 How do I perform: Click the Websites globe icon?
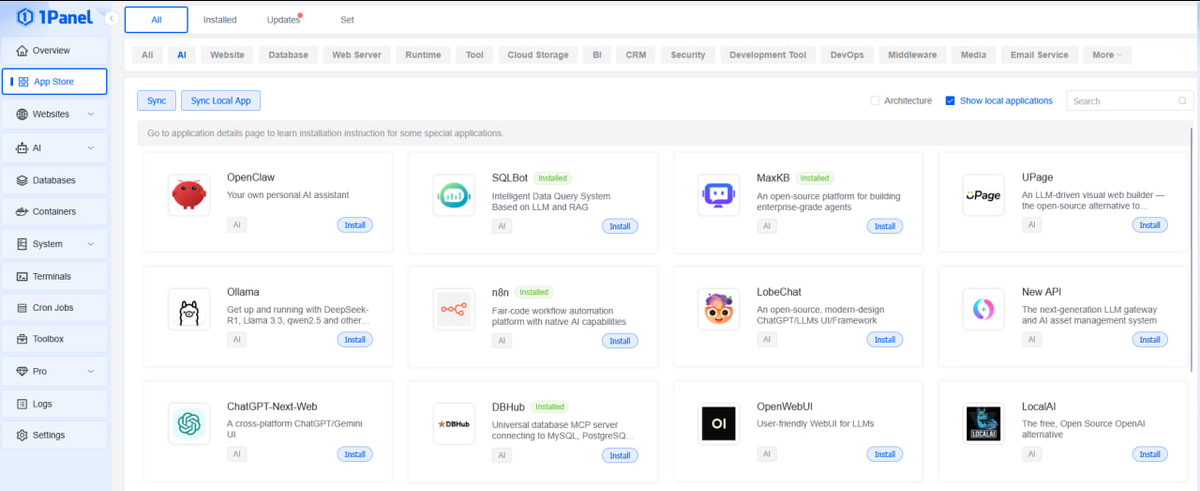pos(23,114)
